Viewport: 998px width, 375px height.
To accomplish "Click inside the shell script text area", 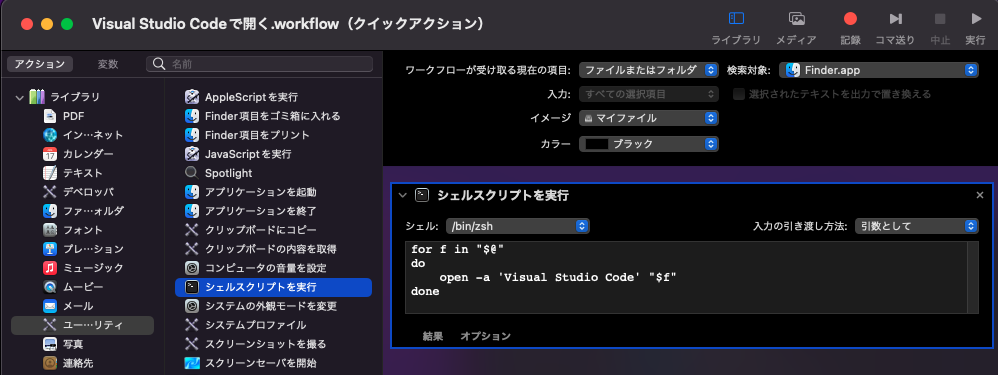I will [x=686, y=278].
